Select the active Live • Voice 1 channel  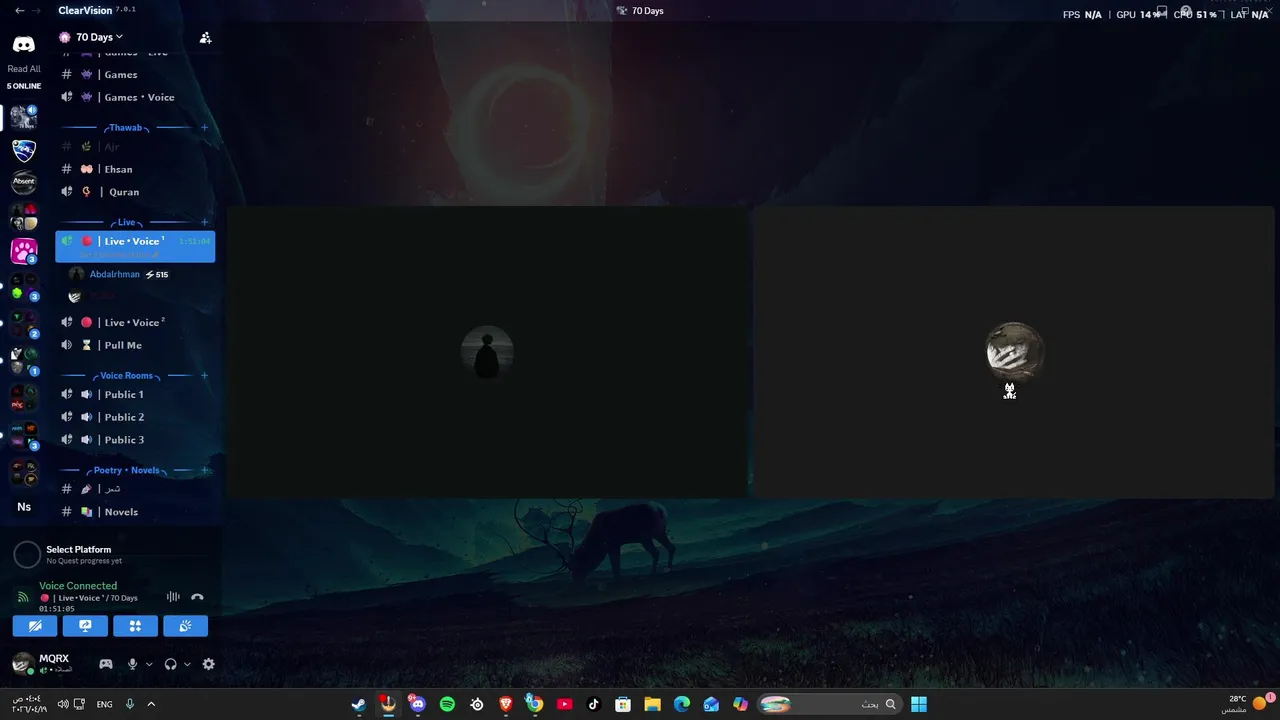(135, 246)
